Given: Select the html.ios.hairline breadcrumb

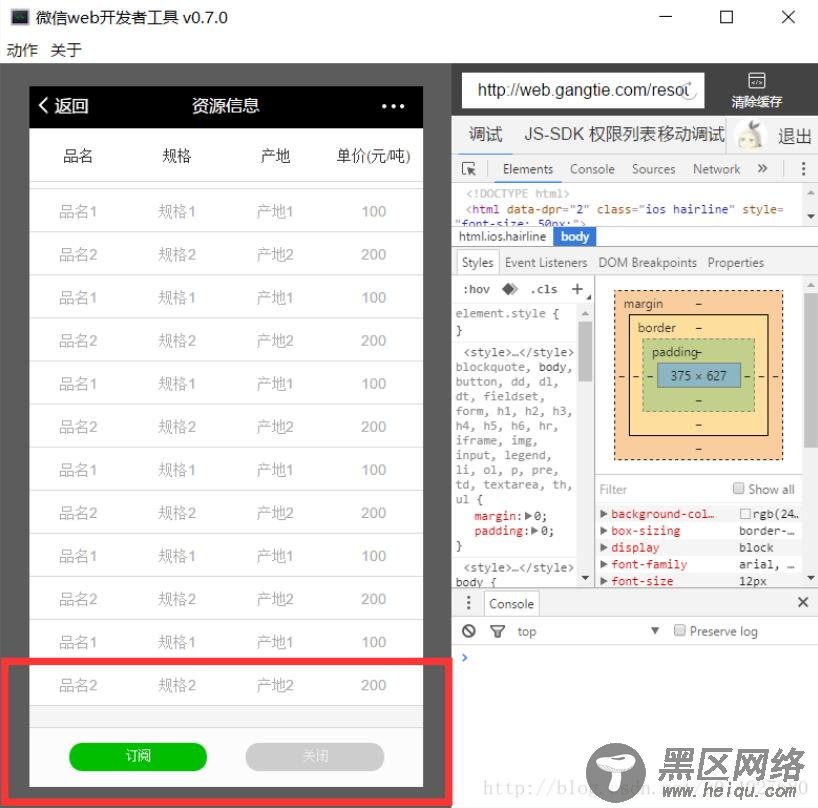Looking at the screenshot, I should point(502,237).
